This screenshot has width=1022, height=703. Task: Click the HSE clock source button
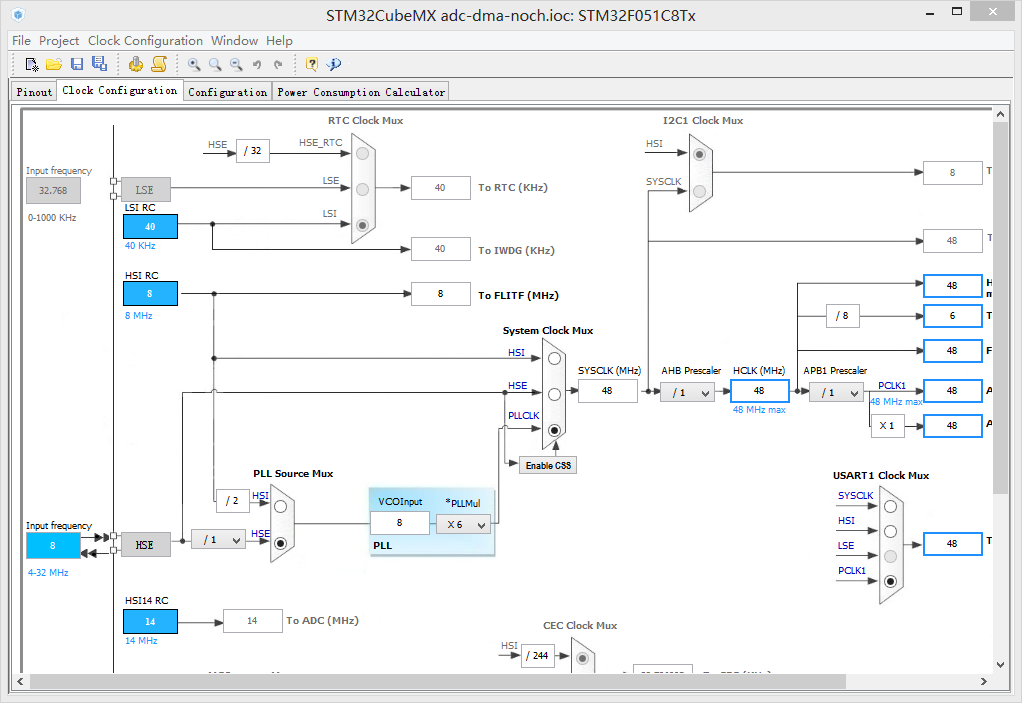coord(145,545)
